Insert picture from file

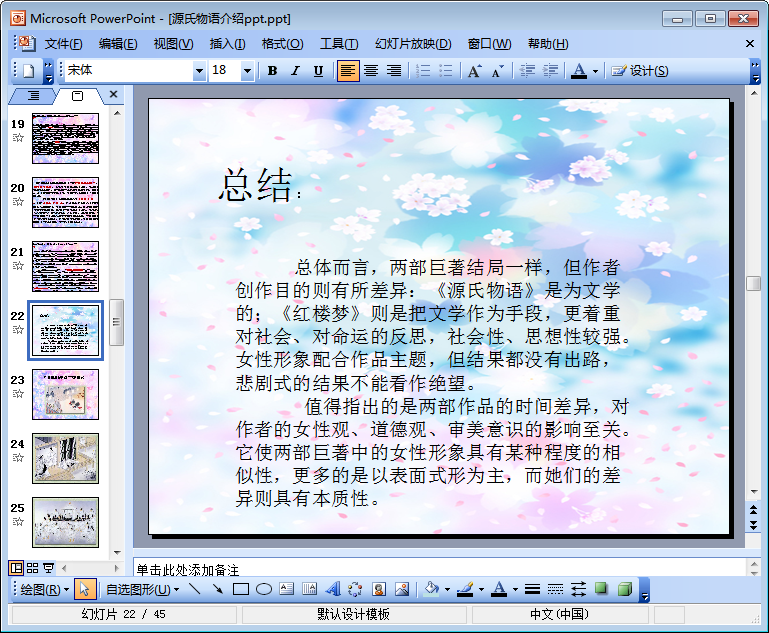402,589
